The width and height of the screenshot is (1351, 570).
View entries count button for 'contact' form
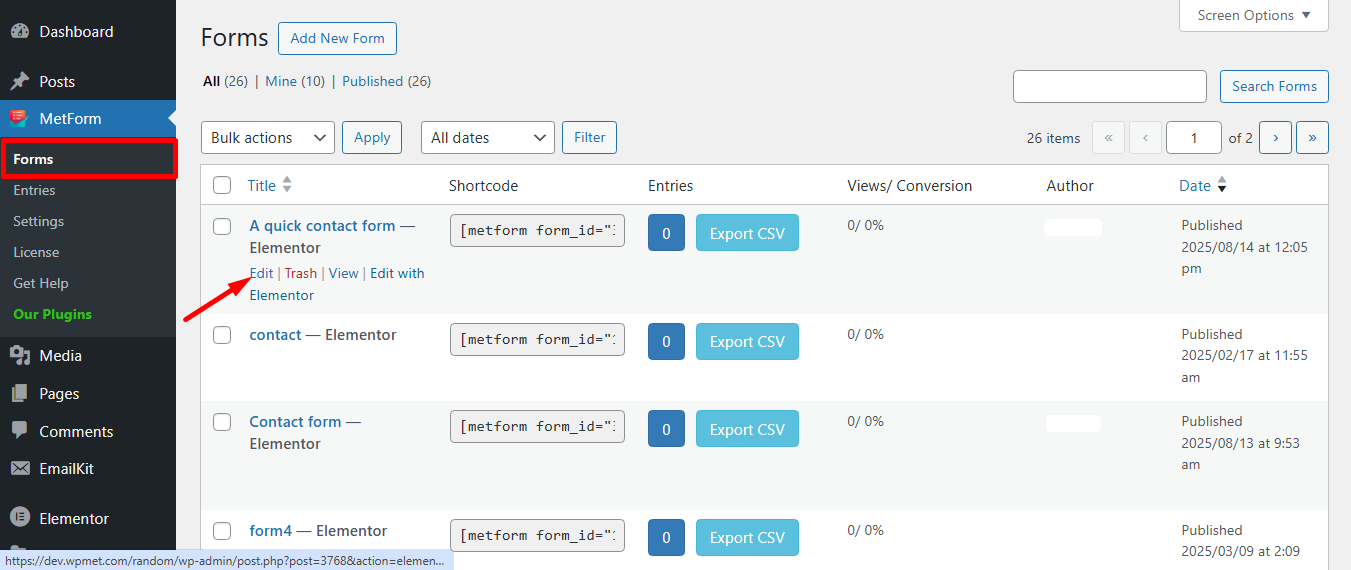[x=666, y=341]
